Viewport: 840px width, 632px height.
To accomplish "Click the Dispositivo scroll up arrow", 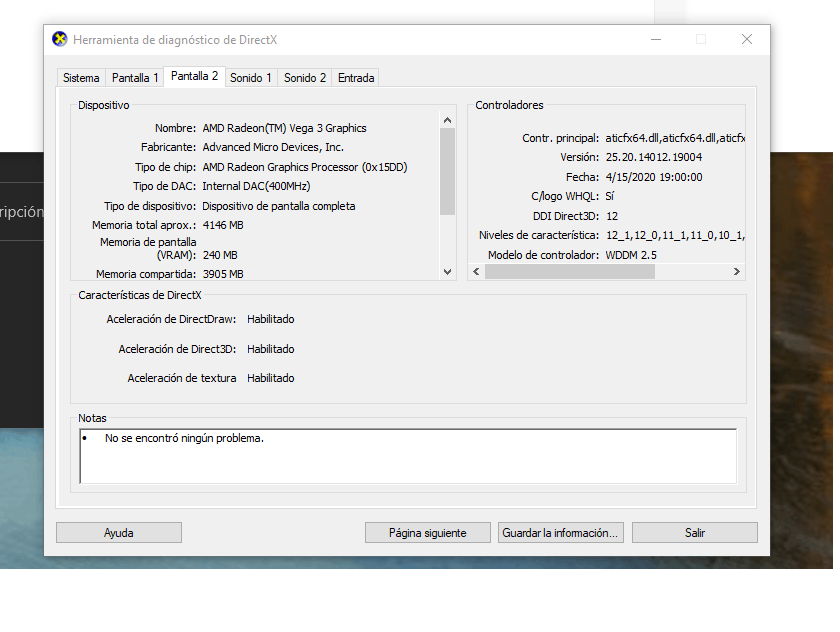I will (447, 120).
